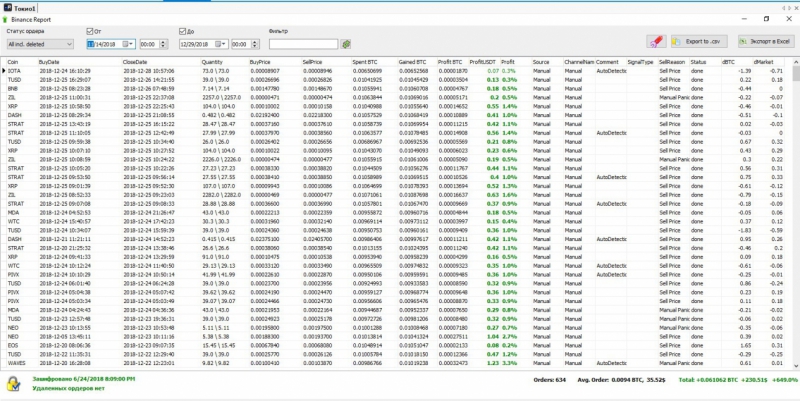Click the Total +0.061062 BTC summary

point(738,380)
